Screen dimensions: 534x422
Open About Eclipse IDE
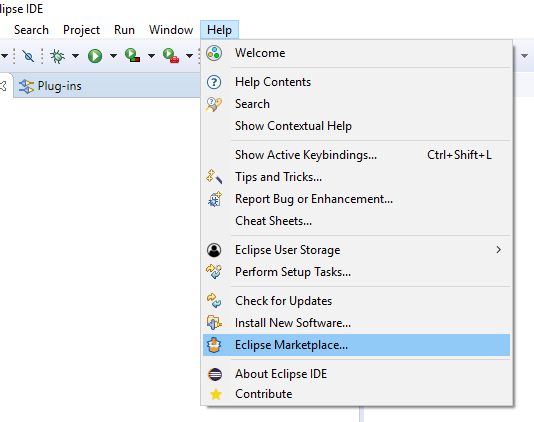(356, 374)
